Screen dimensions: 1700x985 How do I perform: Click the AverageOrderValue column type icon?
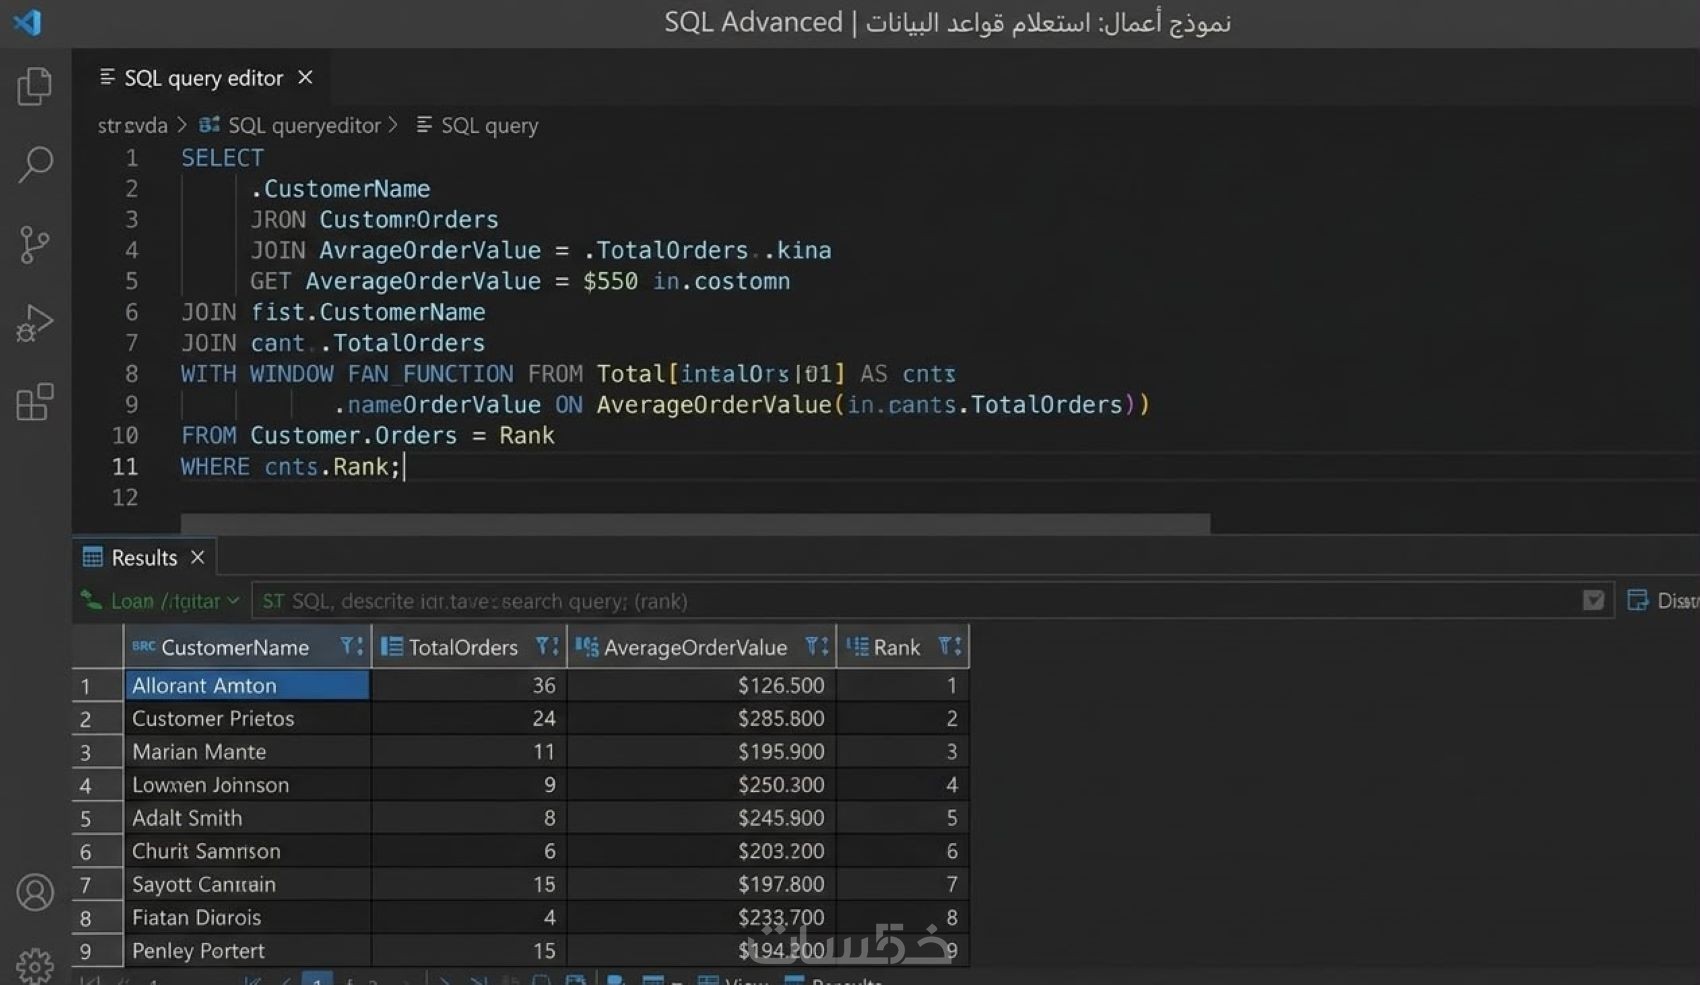(x=586, y=647)
